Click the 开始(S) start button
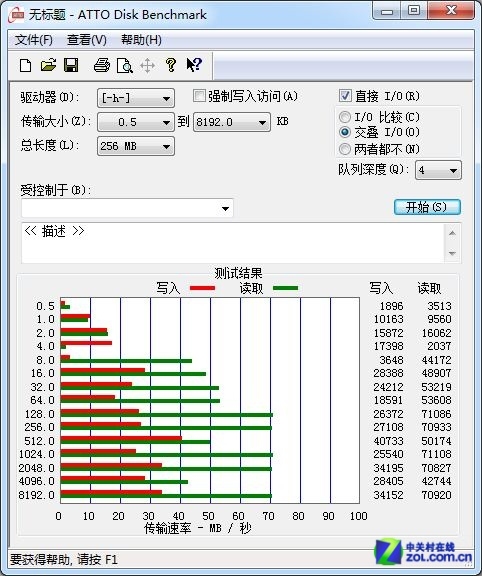The height and width of the screenshot is (576, 482). click(x=427, y=207)
